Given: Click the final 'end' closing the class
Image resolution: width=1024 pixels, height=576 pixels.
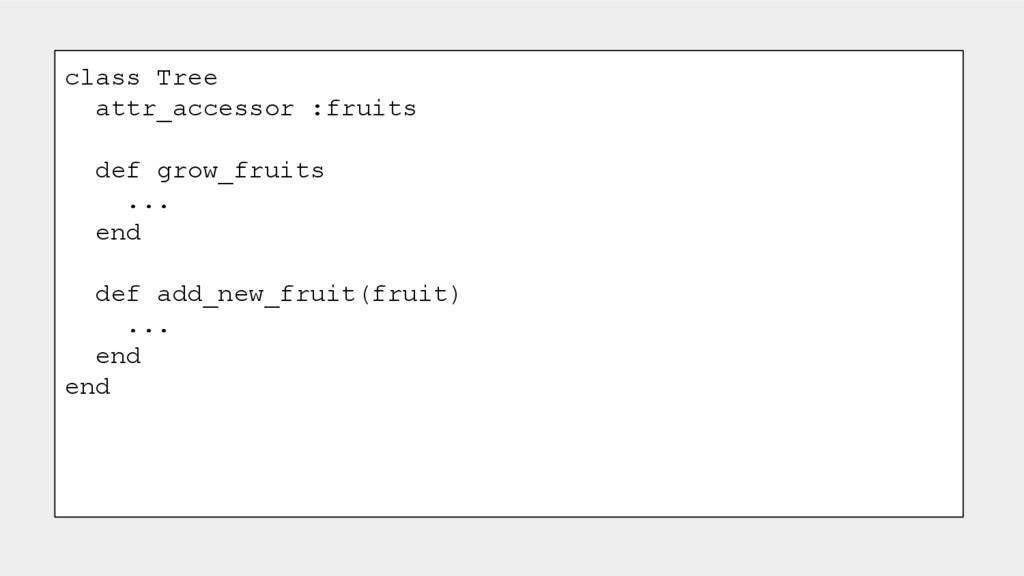Looking at the screenshot, I should point(87,387).
